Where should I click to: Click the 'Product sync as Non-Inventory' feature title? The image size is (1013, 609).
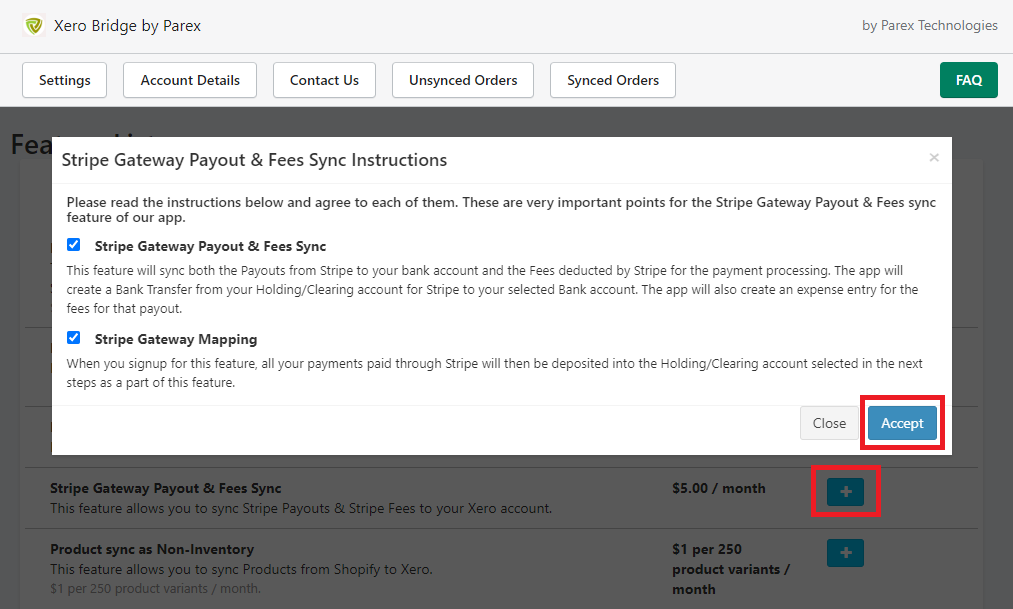(152, 549)
